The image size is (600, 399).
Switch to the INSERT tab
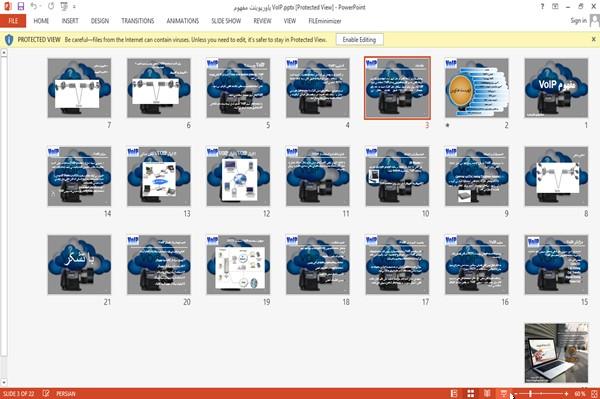[70, 21]
